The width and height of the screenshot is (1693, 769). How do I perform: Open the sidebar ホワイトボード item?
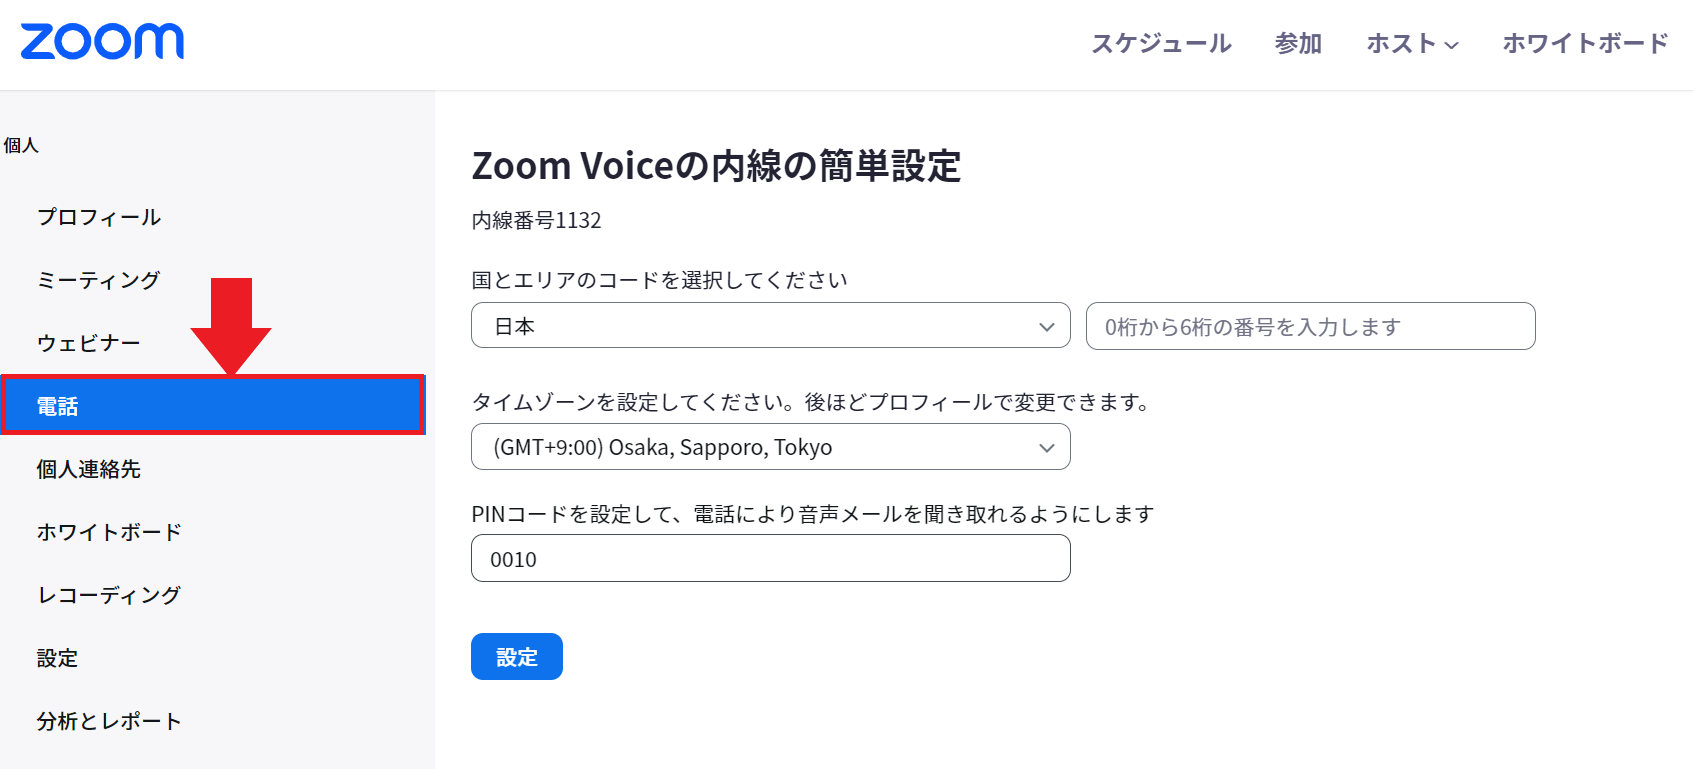(x=109, y=532)
